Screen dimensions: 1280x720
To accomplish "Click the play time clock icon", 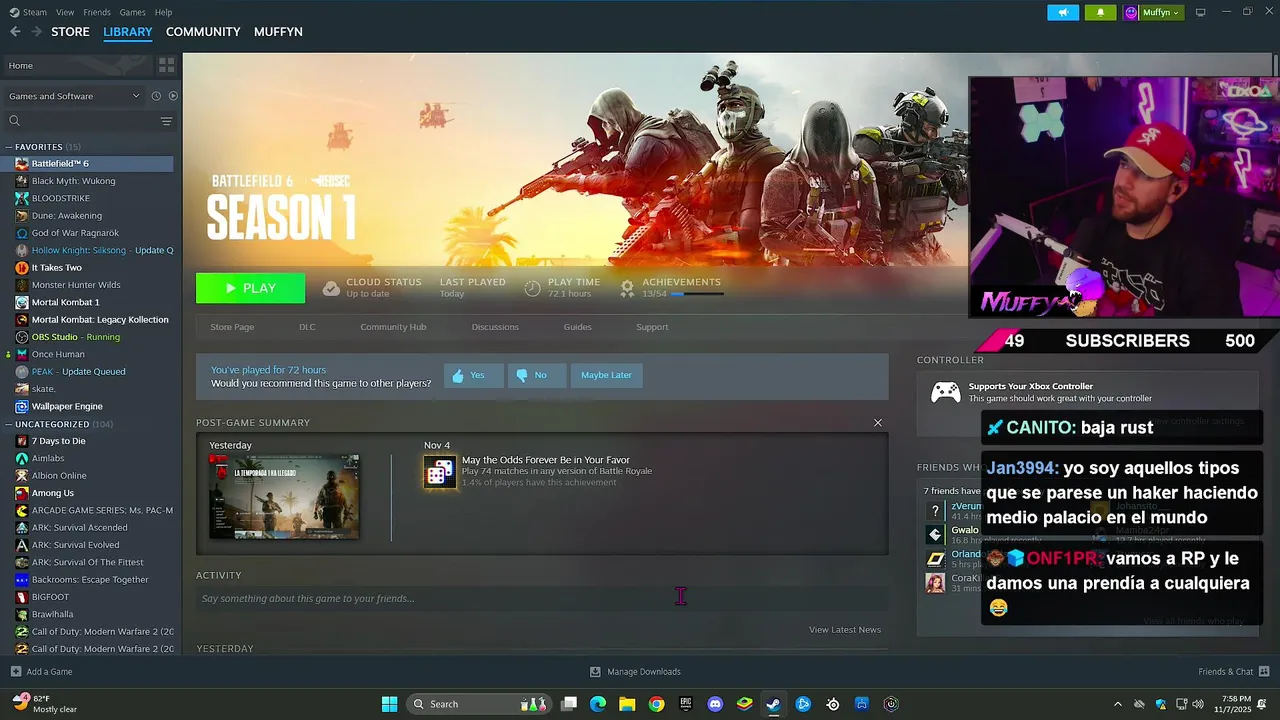I will (532, 288).
